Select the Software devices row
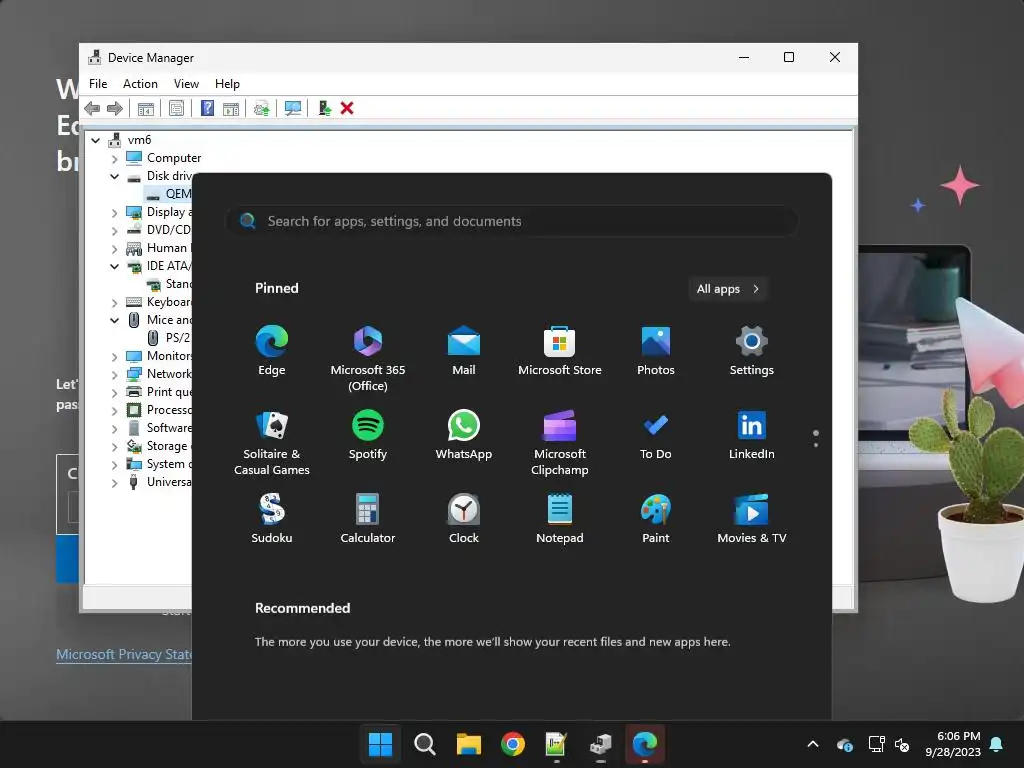Screen dimensions: 1024x768 pyautogui.click(x=158, y=428)
